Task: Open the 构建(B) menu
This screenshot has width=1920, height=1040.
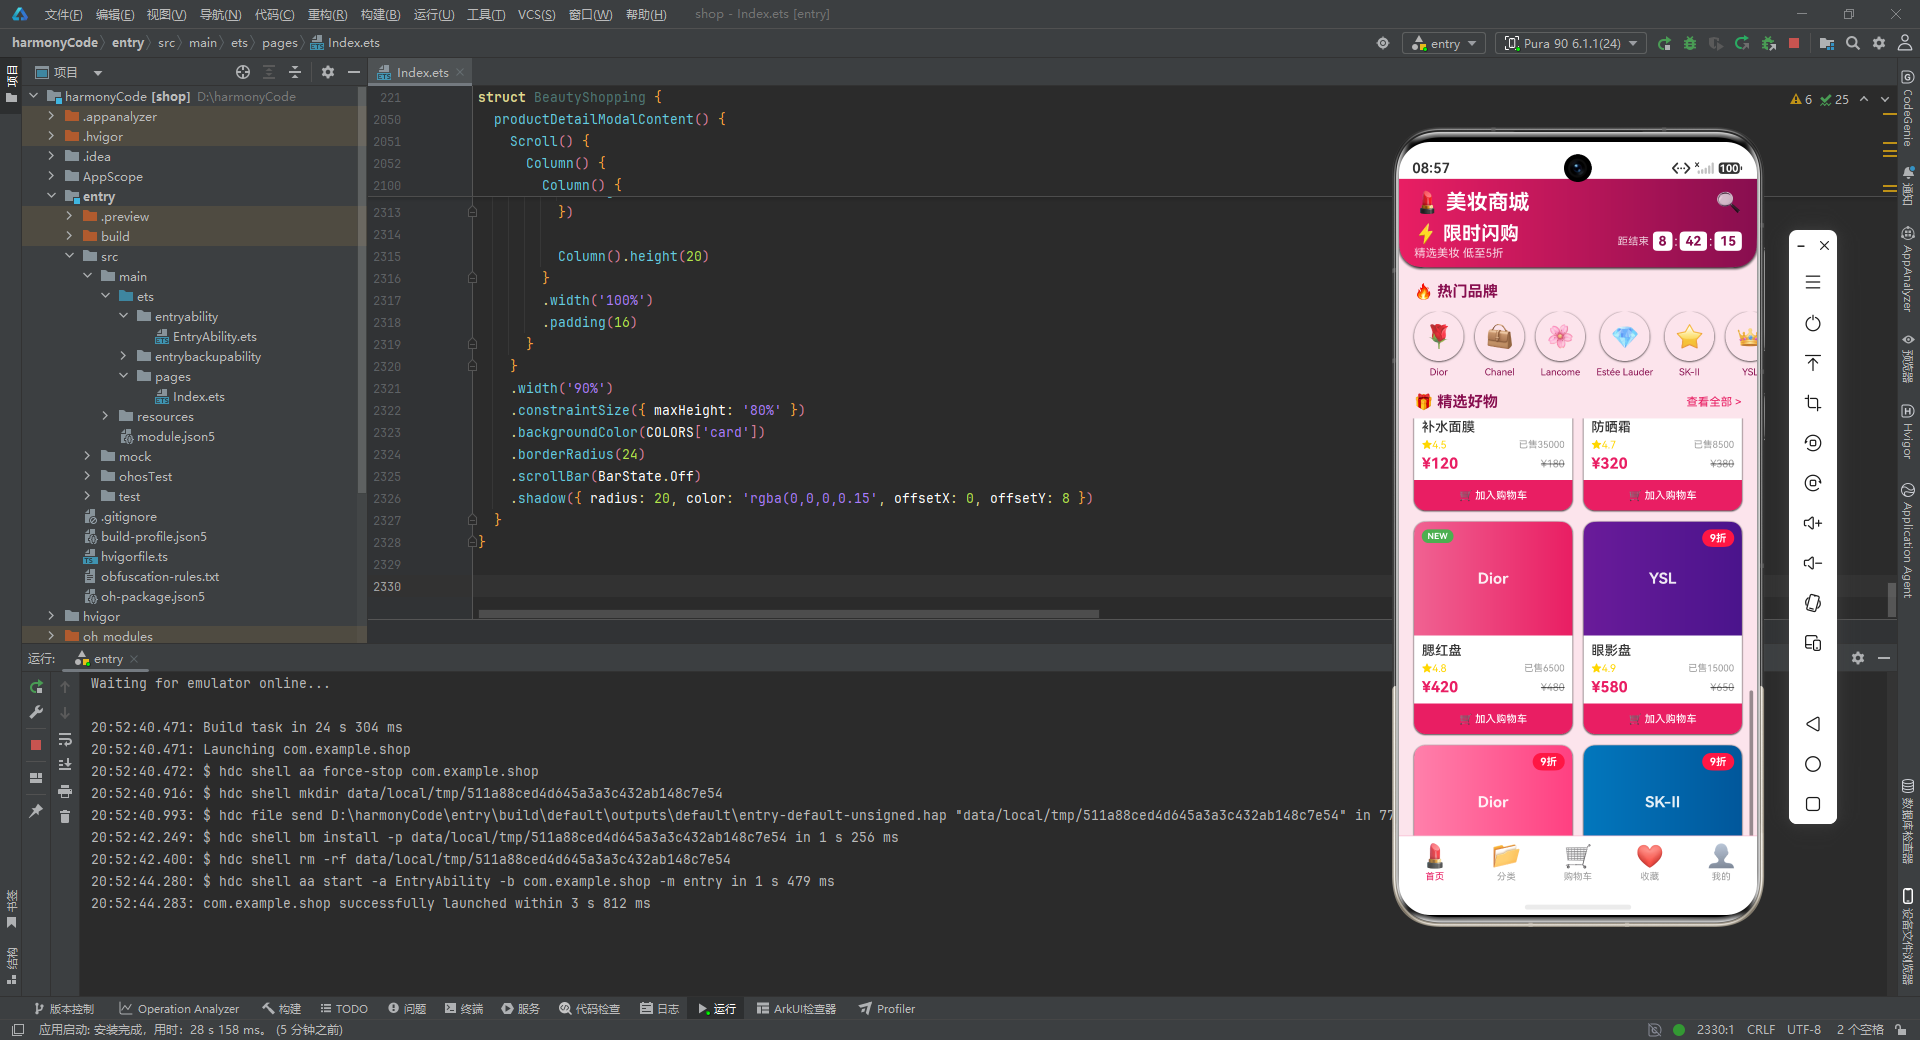Action: [x=380, y=14]
